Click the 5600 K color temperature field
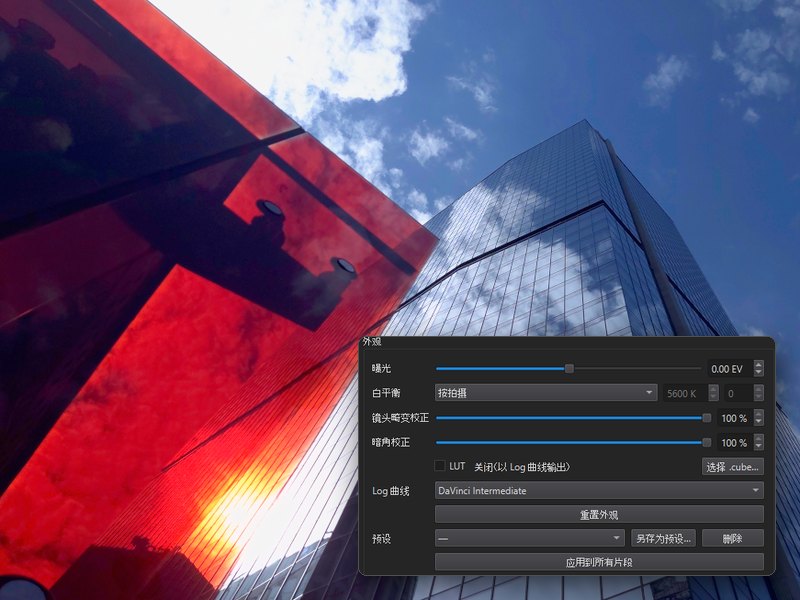800x600 pixels. pyautogui.click(x=685, y=393)
